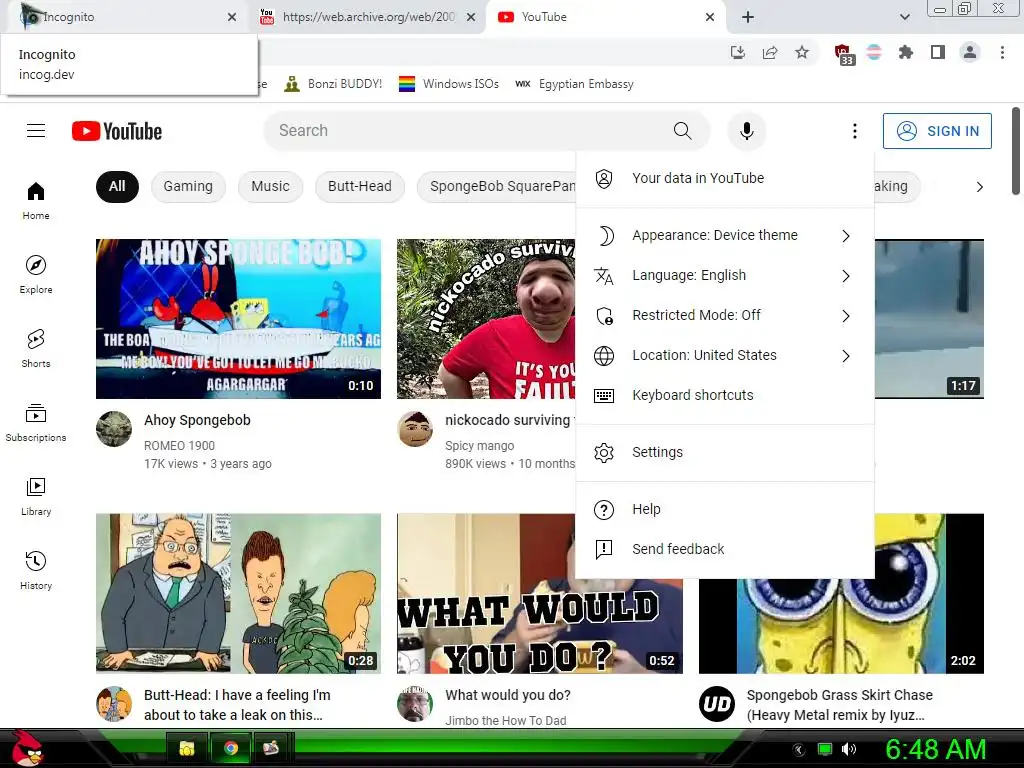Open the tab search dropdown arrow
Image resolution: width=1024 pixels, height=768 pixels.
pyautogui.click(x=904, y=17)
